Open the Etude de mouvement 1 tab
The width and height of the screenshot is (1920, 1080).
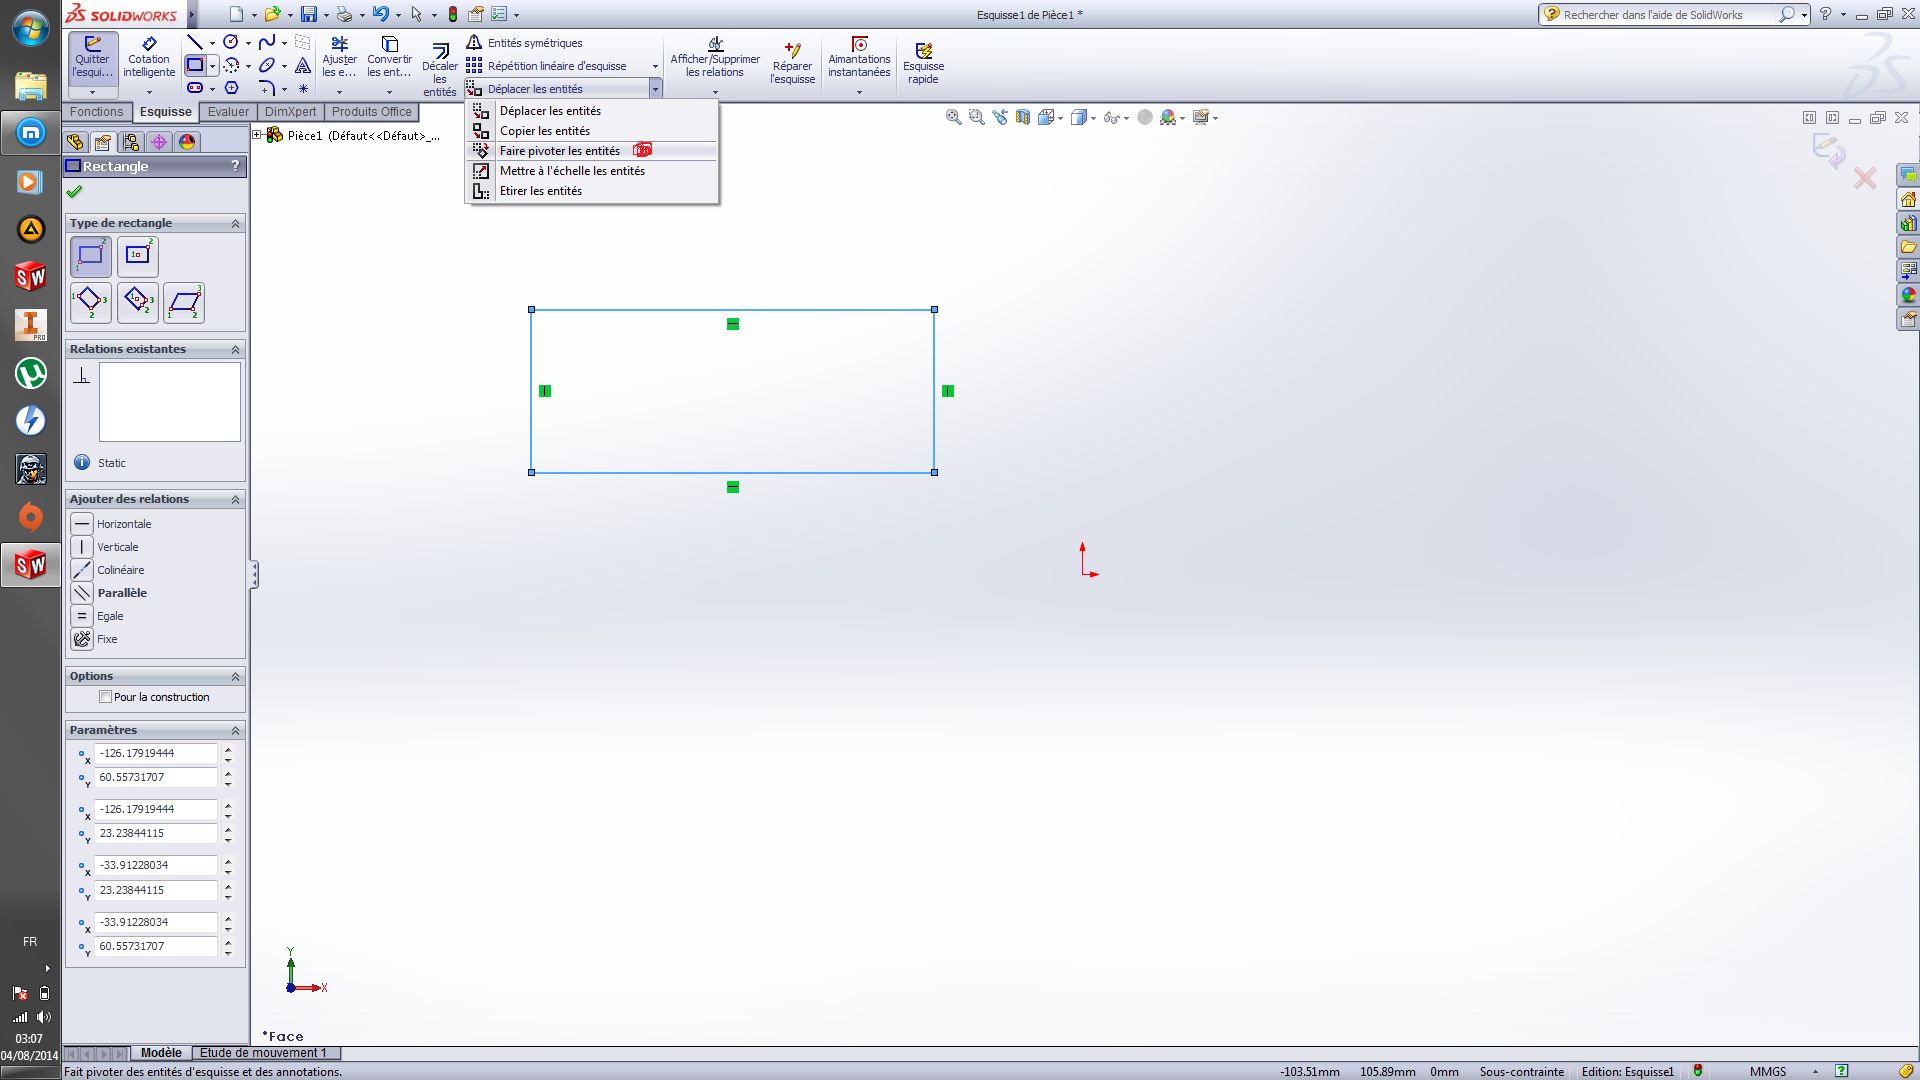pos(265,1052)
